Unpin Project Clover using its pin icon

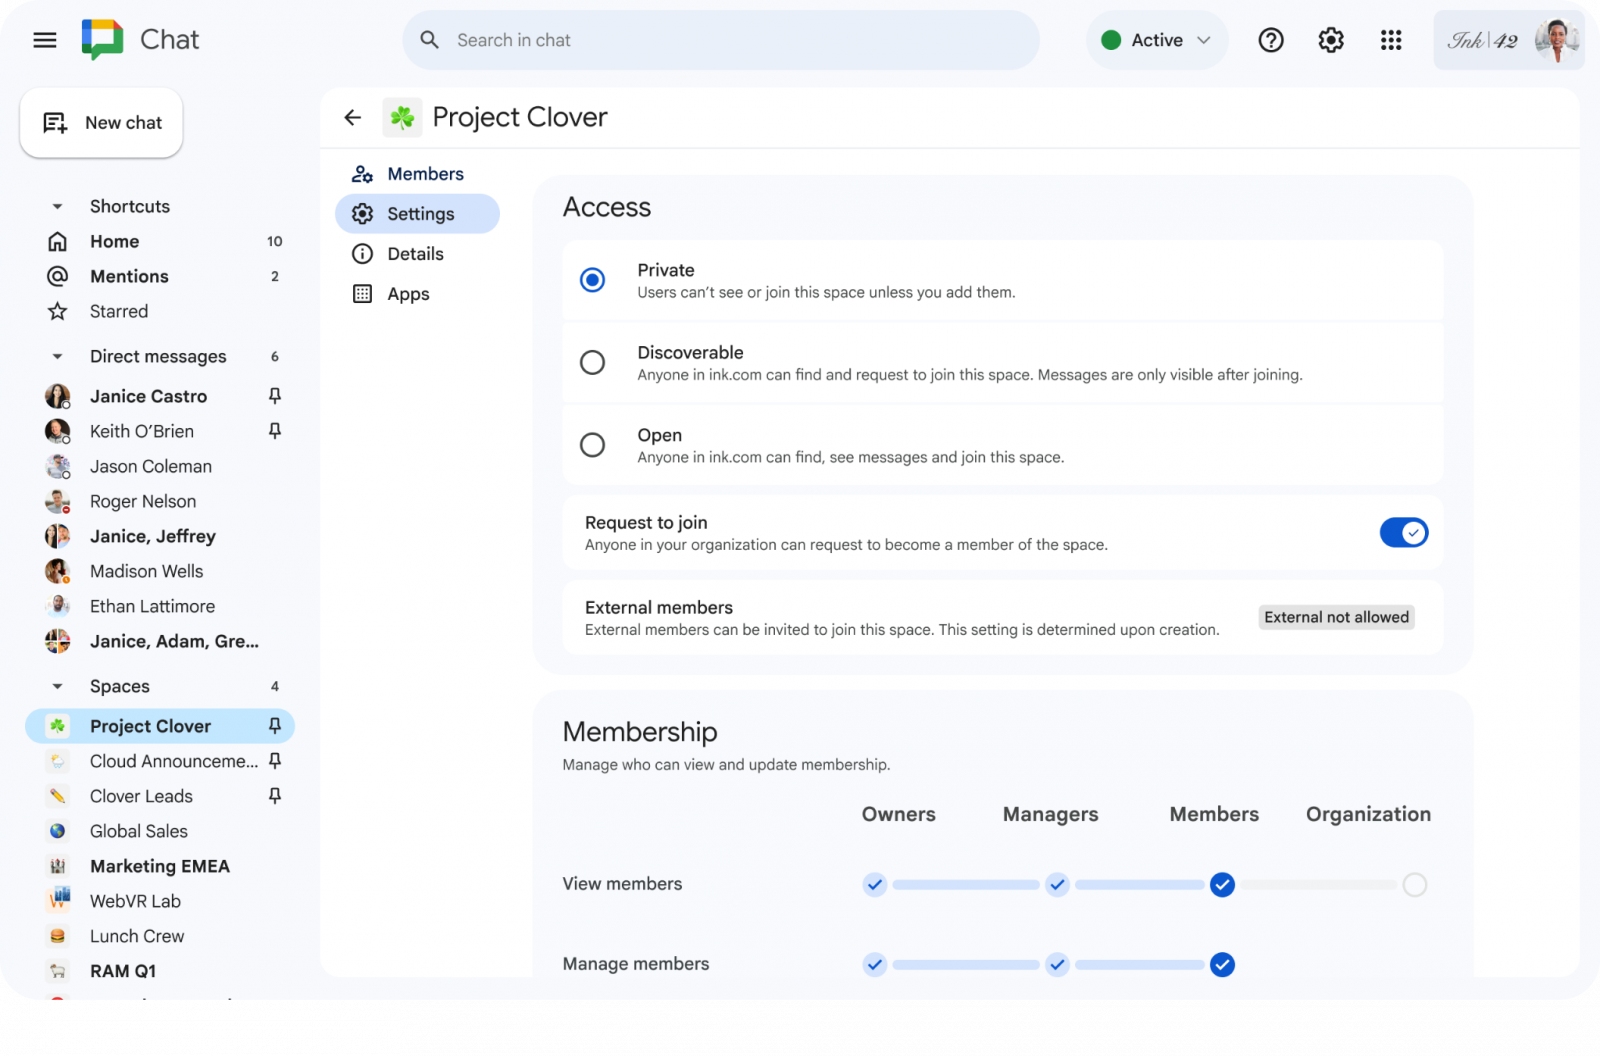275,726
